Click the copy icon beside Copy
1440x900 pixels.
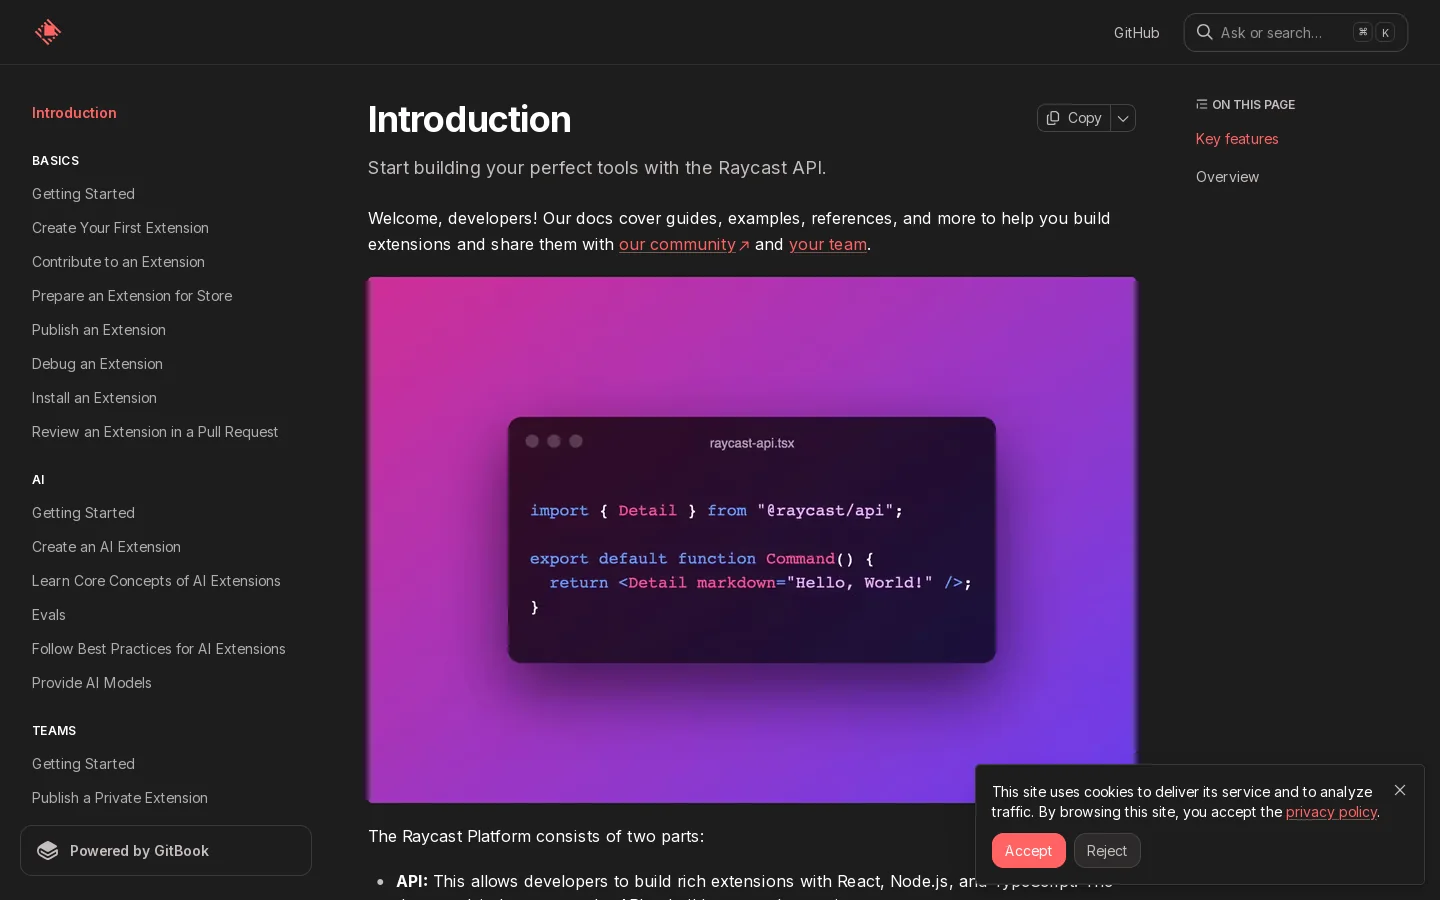click(1053, 118)
